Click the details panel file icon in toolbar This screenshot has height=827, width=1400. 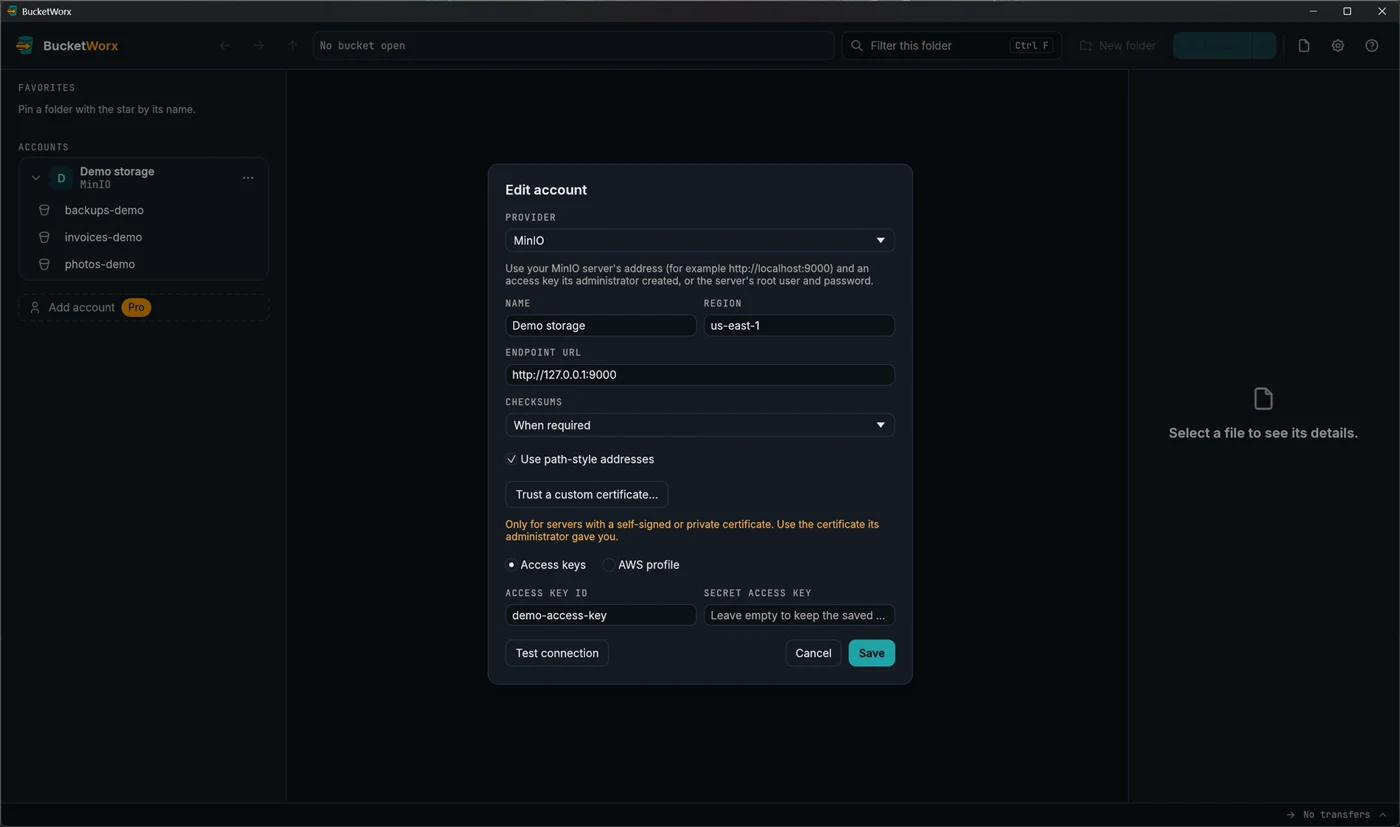(1304, 45)
